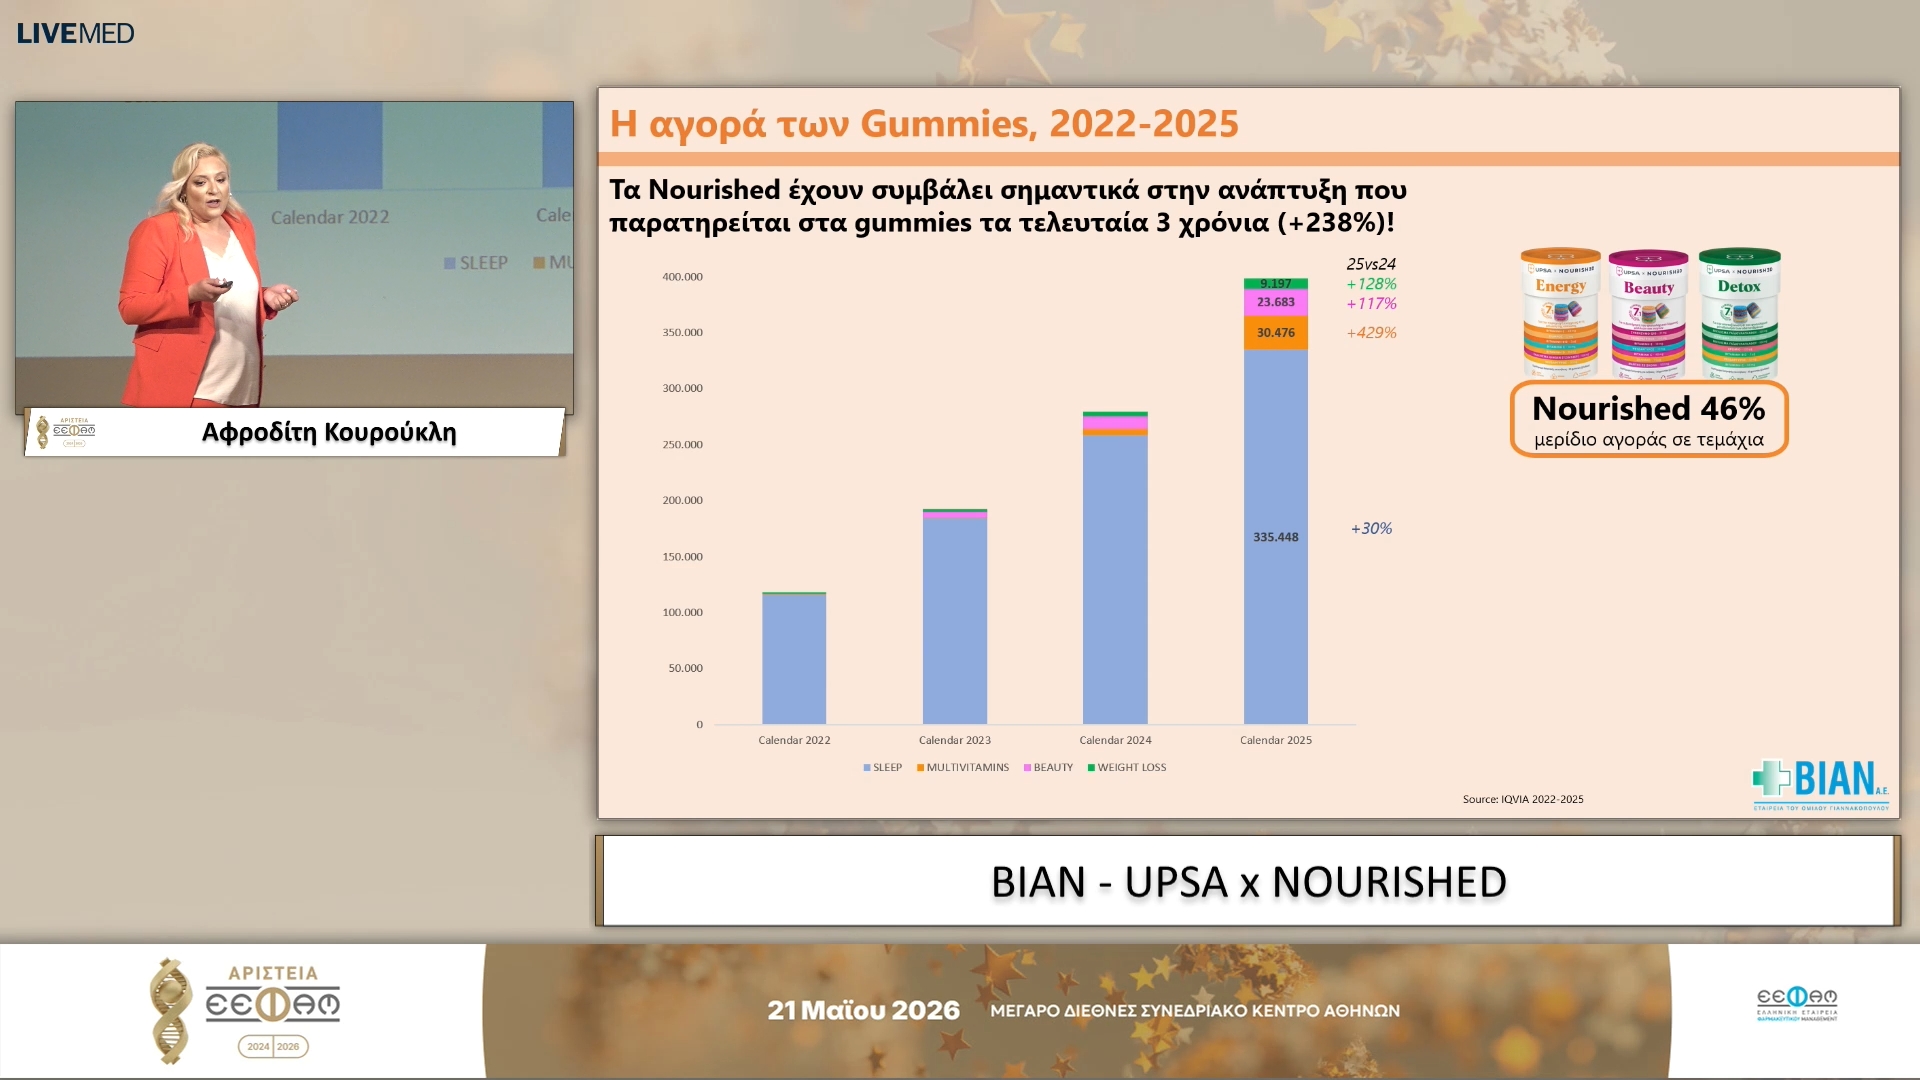The image size is (1920, 1080).
Task: Click the Calendar 2024 bar in the chart
Action: [1115, 568]
